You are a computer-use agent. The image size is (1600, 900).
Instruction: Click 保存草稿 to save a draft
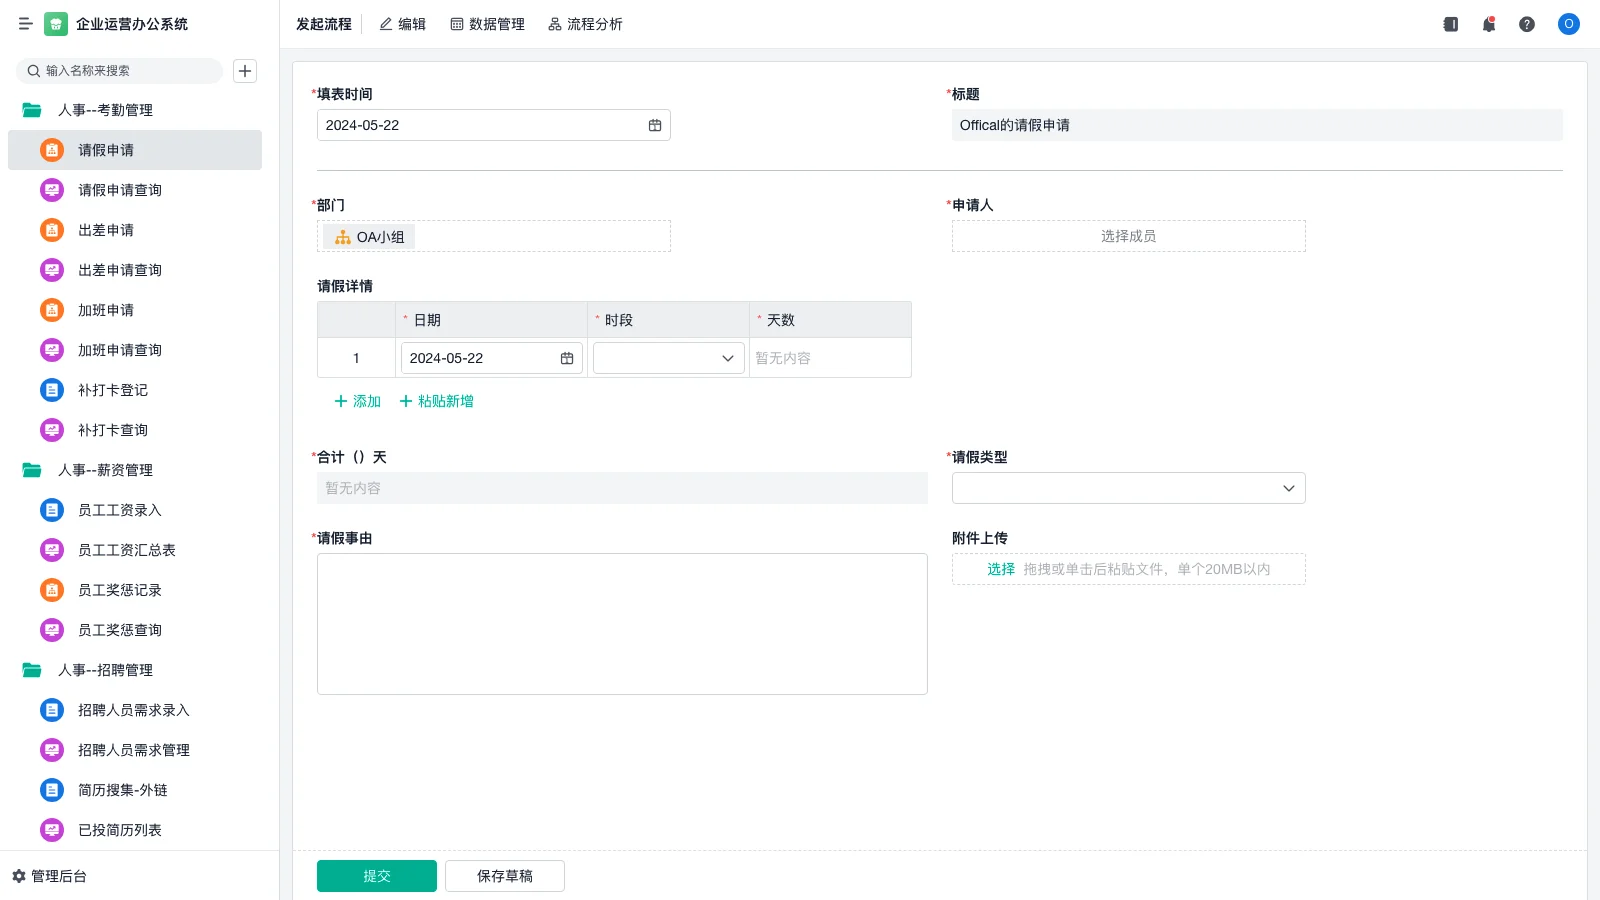click(x=504, y=875)
